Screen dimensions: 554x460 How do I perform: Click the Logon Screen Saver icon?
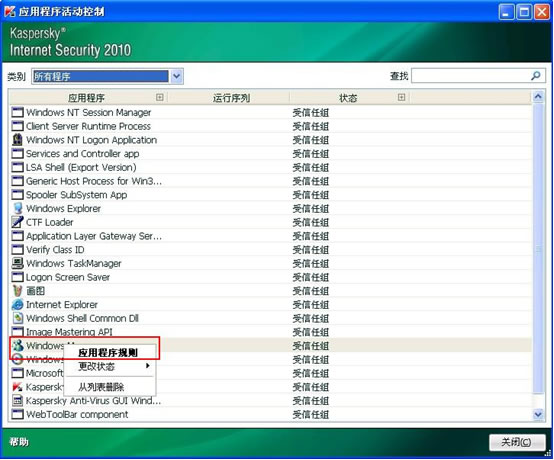[17, 277]
